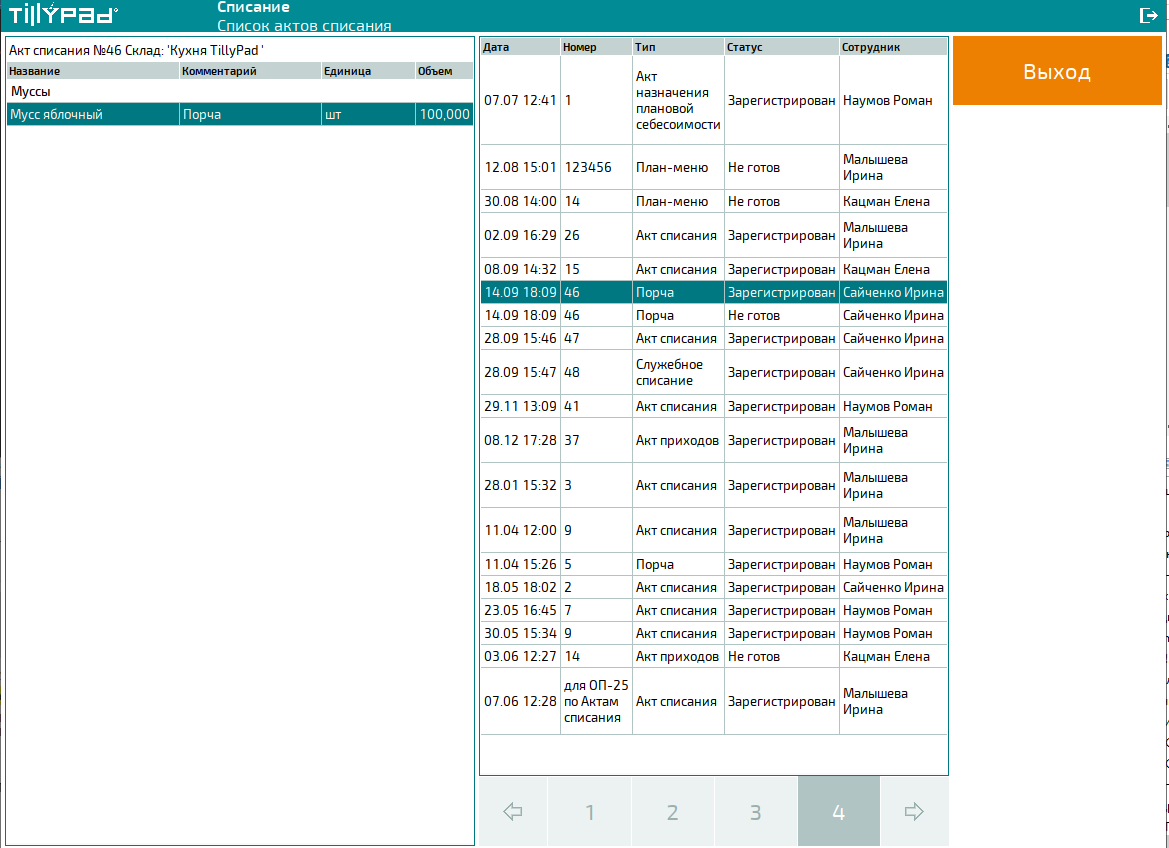Select Порча act 46 with Не готов status
This screenshot has height=848, width=1169.
click(x=713, y=315)
